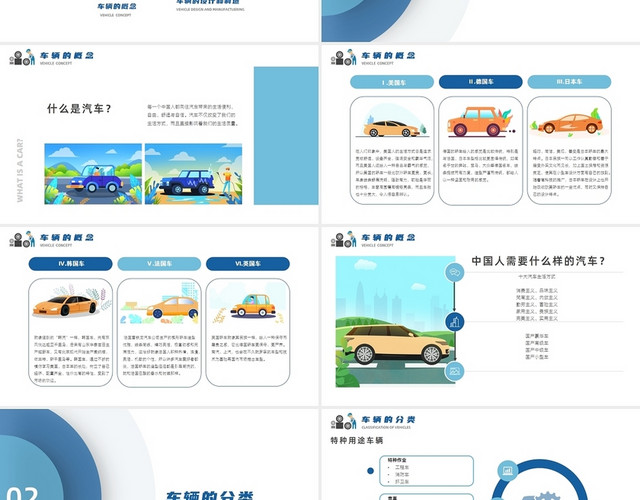Image resolution: width=640 pixels, height=500 pixels.
Task: Select the IV.韩国车 pill label
Action: click(70, 264)
